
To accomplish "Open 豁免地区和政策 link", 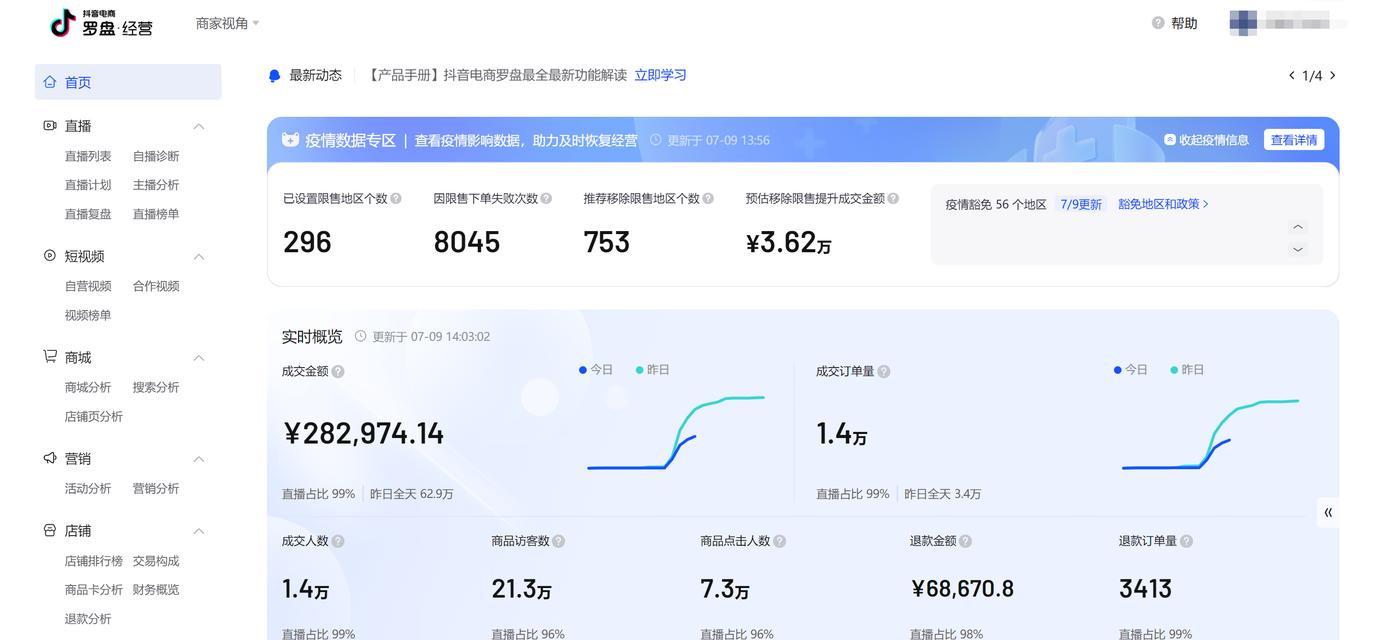I will [1163, 204].
